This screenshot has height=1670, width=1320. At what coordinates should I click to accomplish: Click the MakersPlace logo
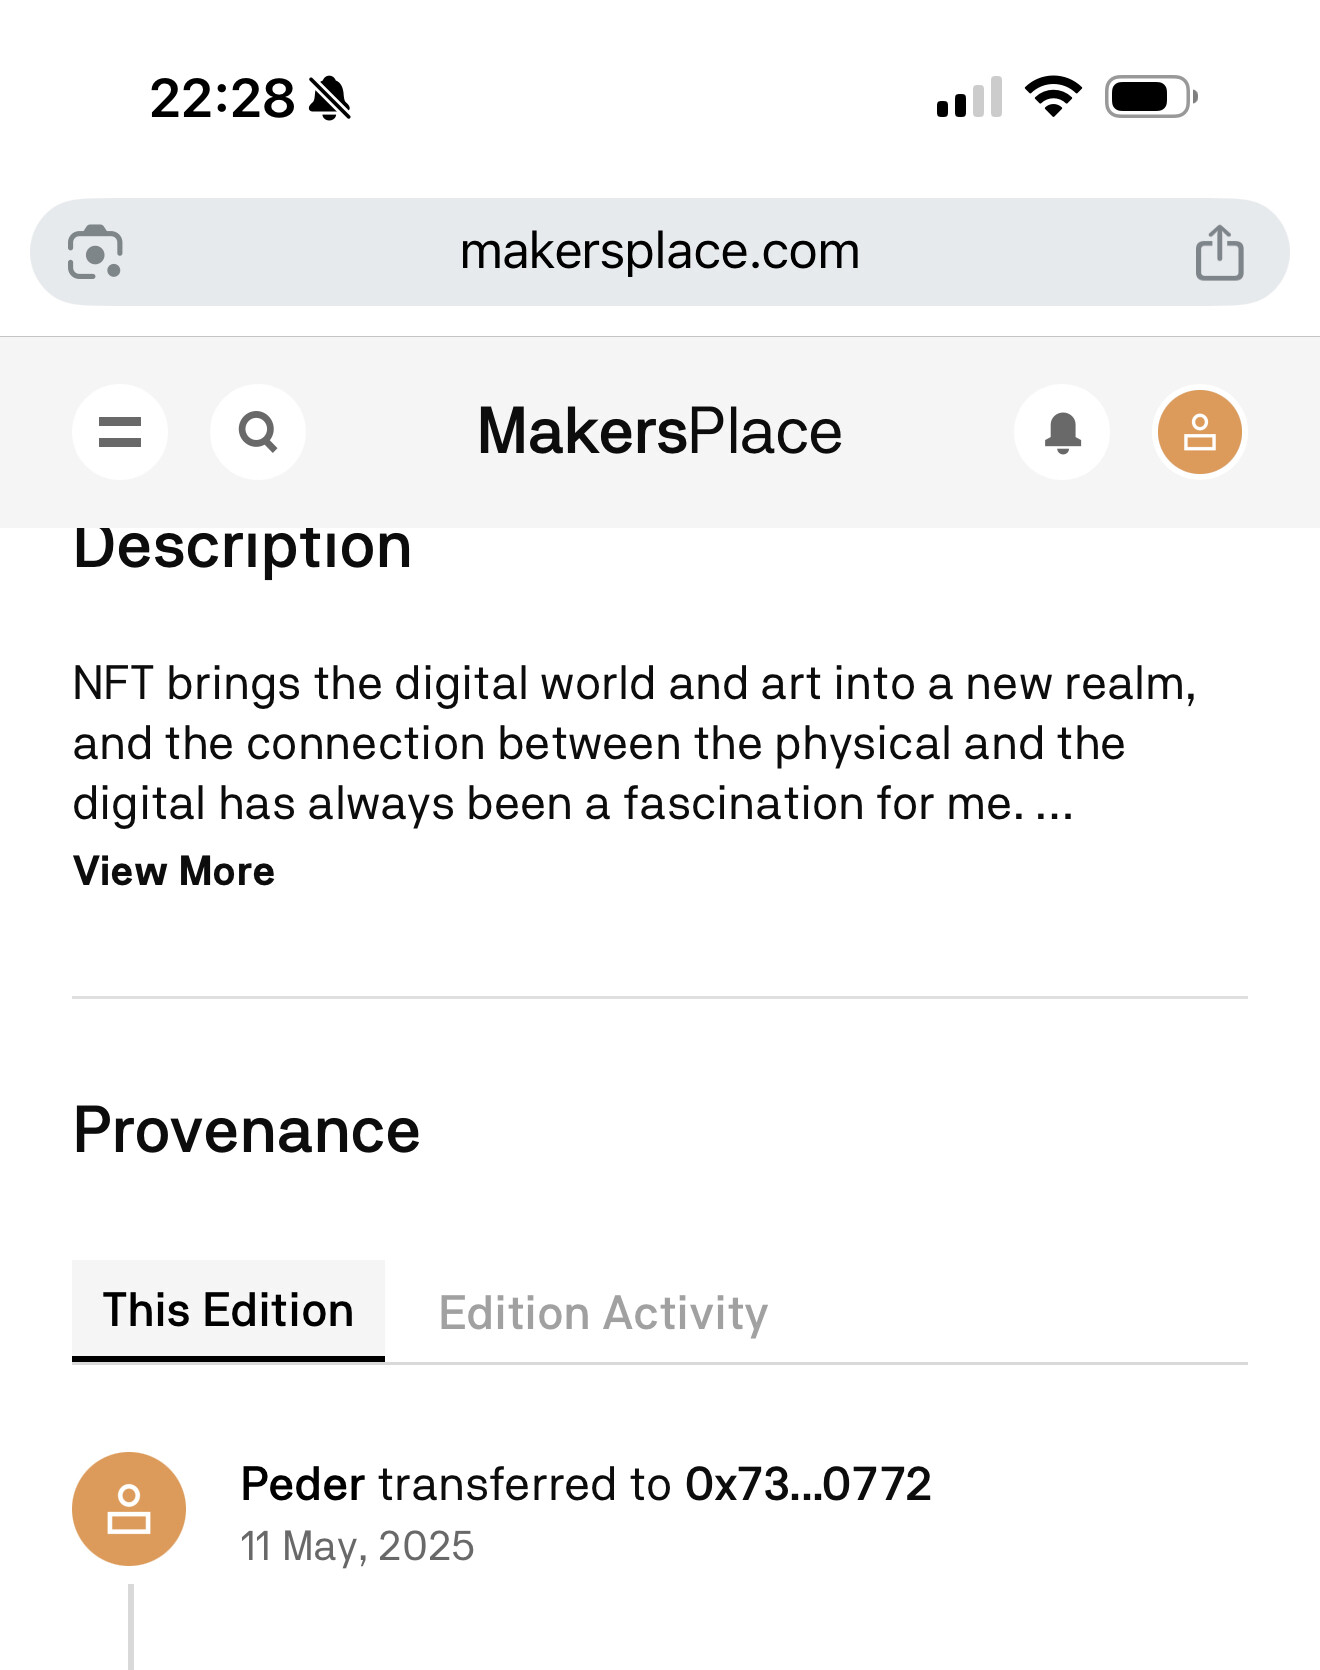(660, 432)
